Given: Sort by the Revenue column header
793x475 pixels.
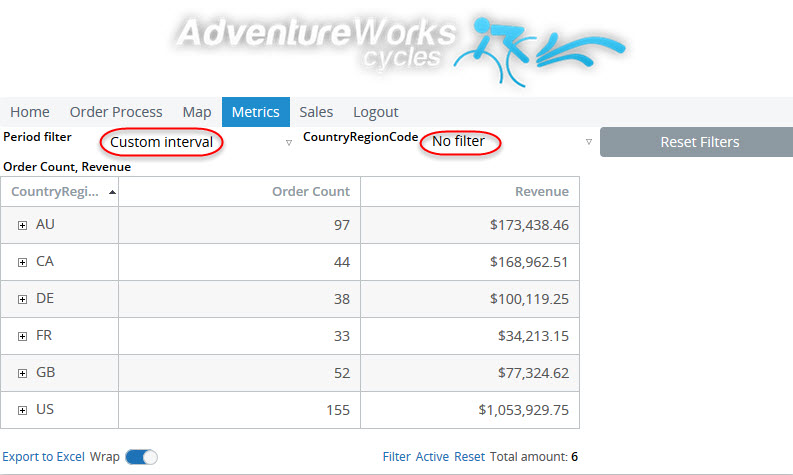Looking at the screenshot, I should [x=541, y=192].
